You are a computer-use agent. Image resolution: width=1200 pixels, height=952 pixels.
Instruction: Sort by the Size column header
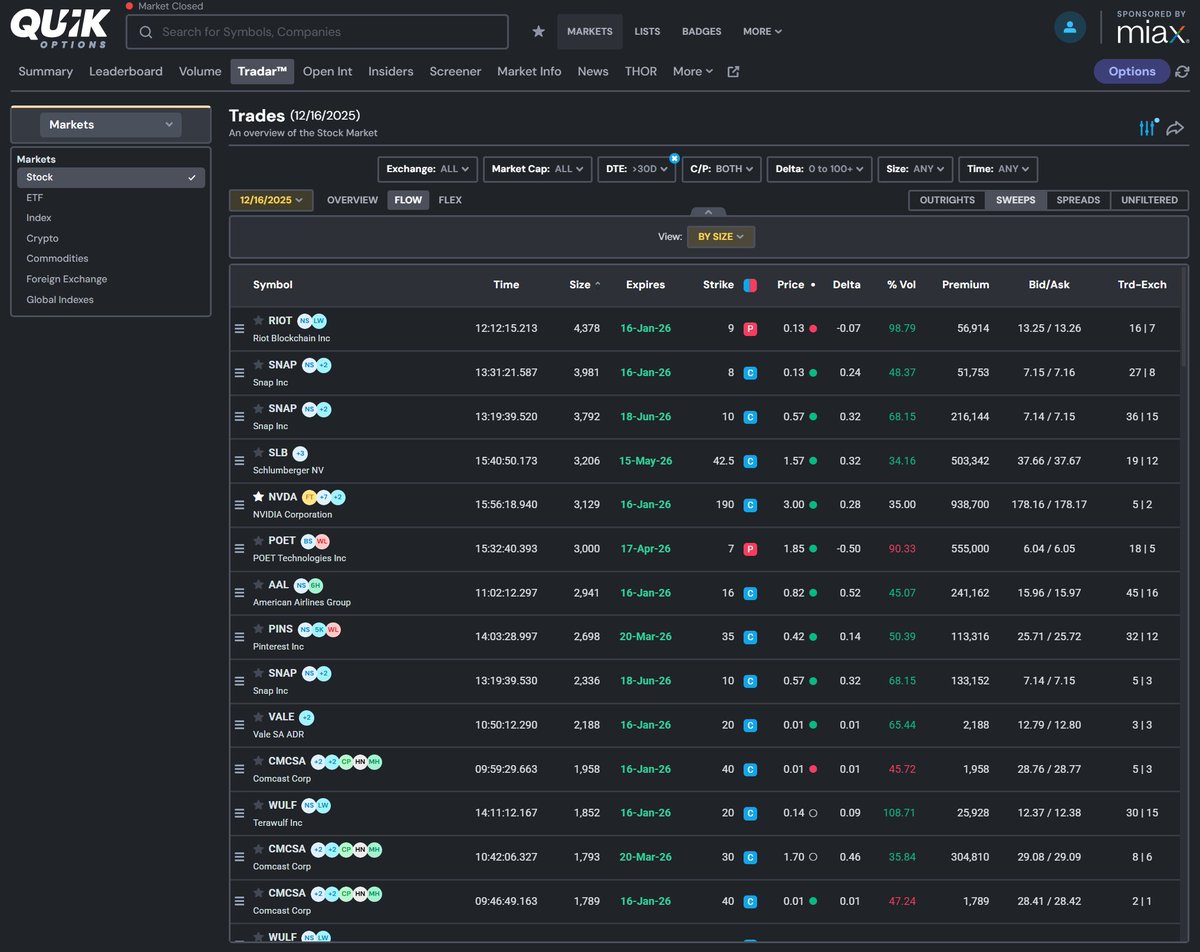click(x=585, y=285)
